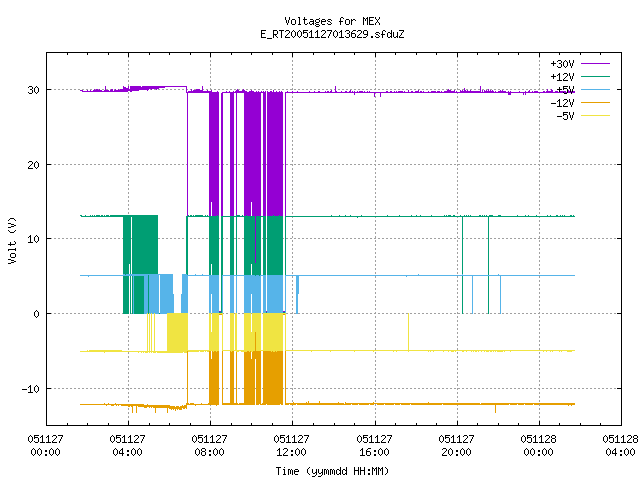Click the y-axis tick label 10
The height and width of the screenshot is (480, 640).
33,239
